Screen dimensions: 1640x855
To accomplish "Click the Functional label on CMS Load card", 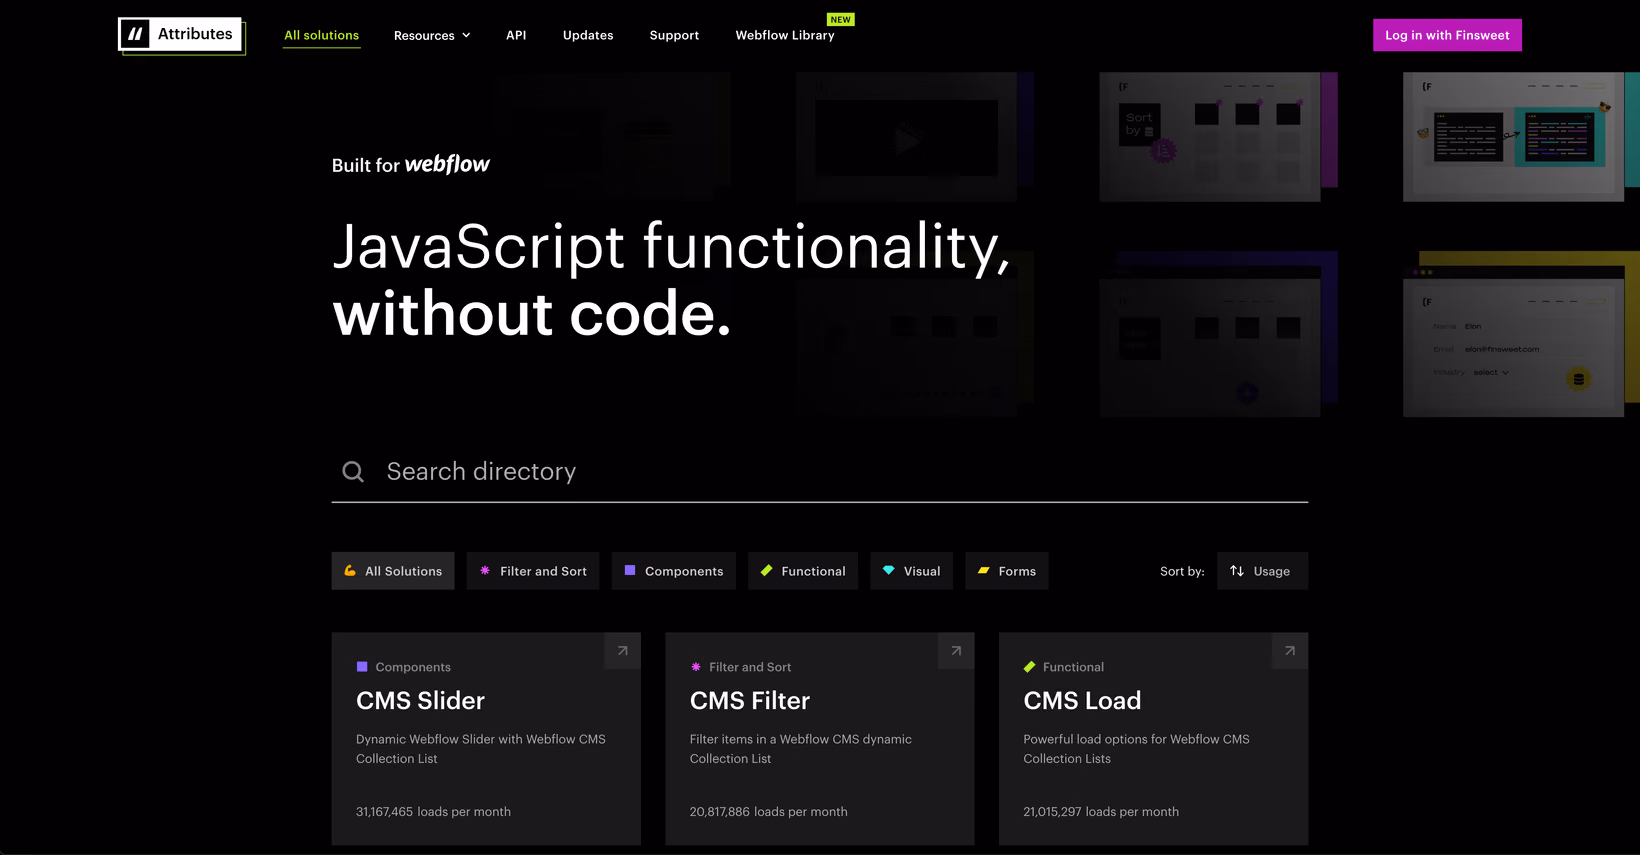I will click(1073, 667).
